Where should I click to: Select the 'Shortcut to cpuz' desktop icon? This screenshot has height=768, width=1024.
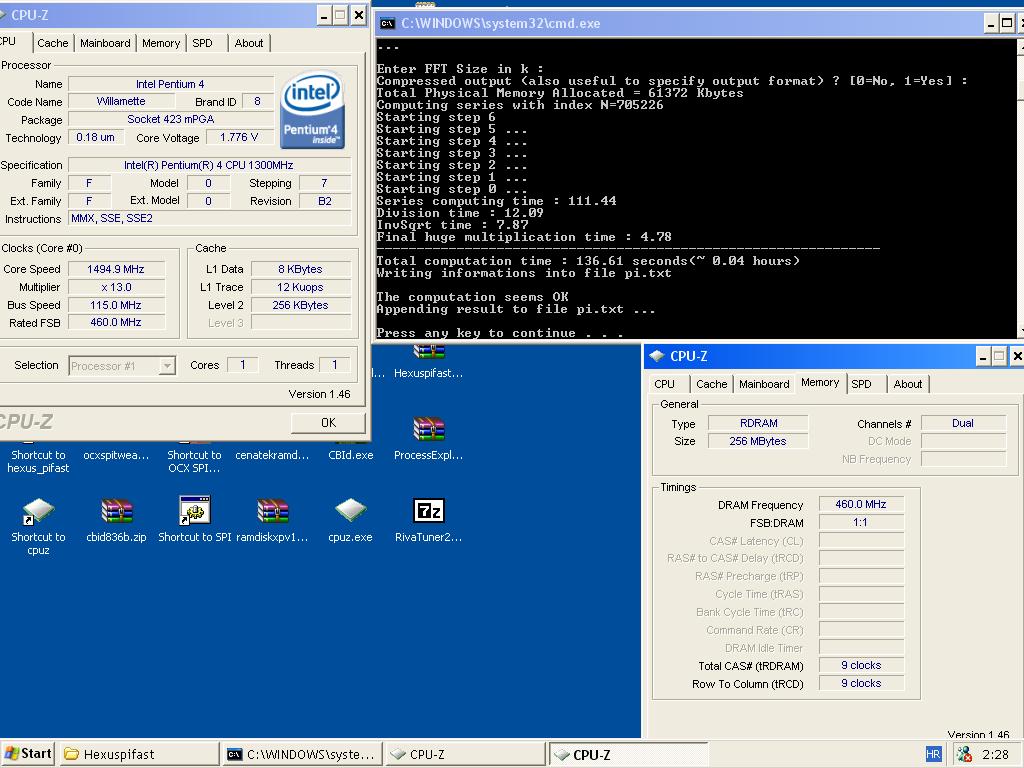pos(39,511)
